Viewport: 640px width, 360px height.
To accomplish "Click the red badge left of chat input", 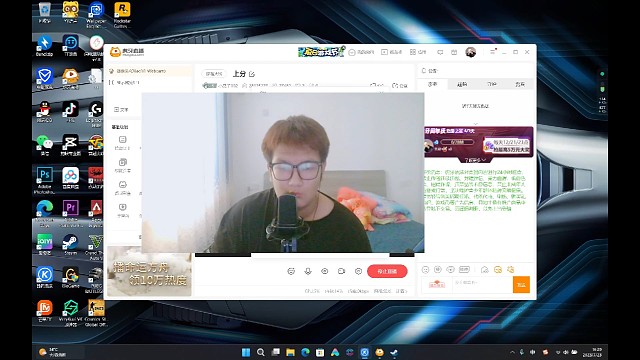I will coord(437,284).
